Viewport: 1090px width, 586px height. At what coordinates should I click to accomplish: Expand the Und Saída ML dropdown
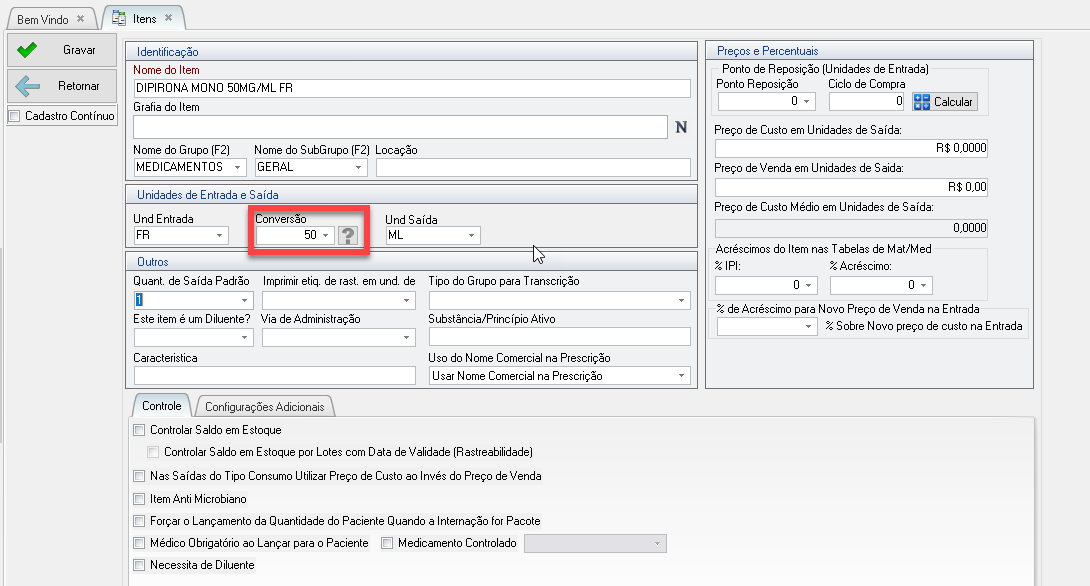pos(472,235)
